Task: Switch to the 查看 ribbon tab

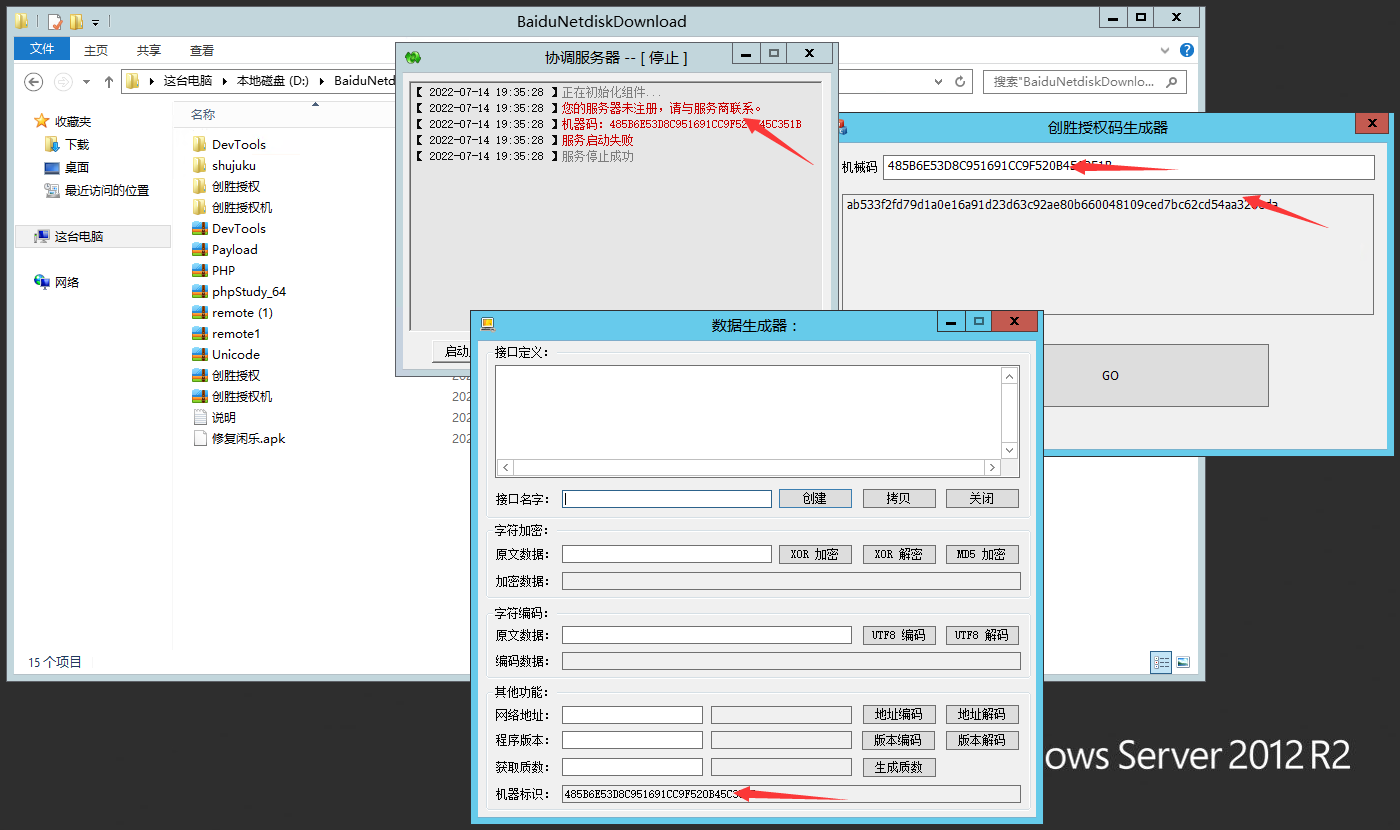Action: coord(201,50)
